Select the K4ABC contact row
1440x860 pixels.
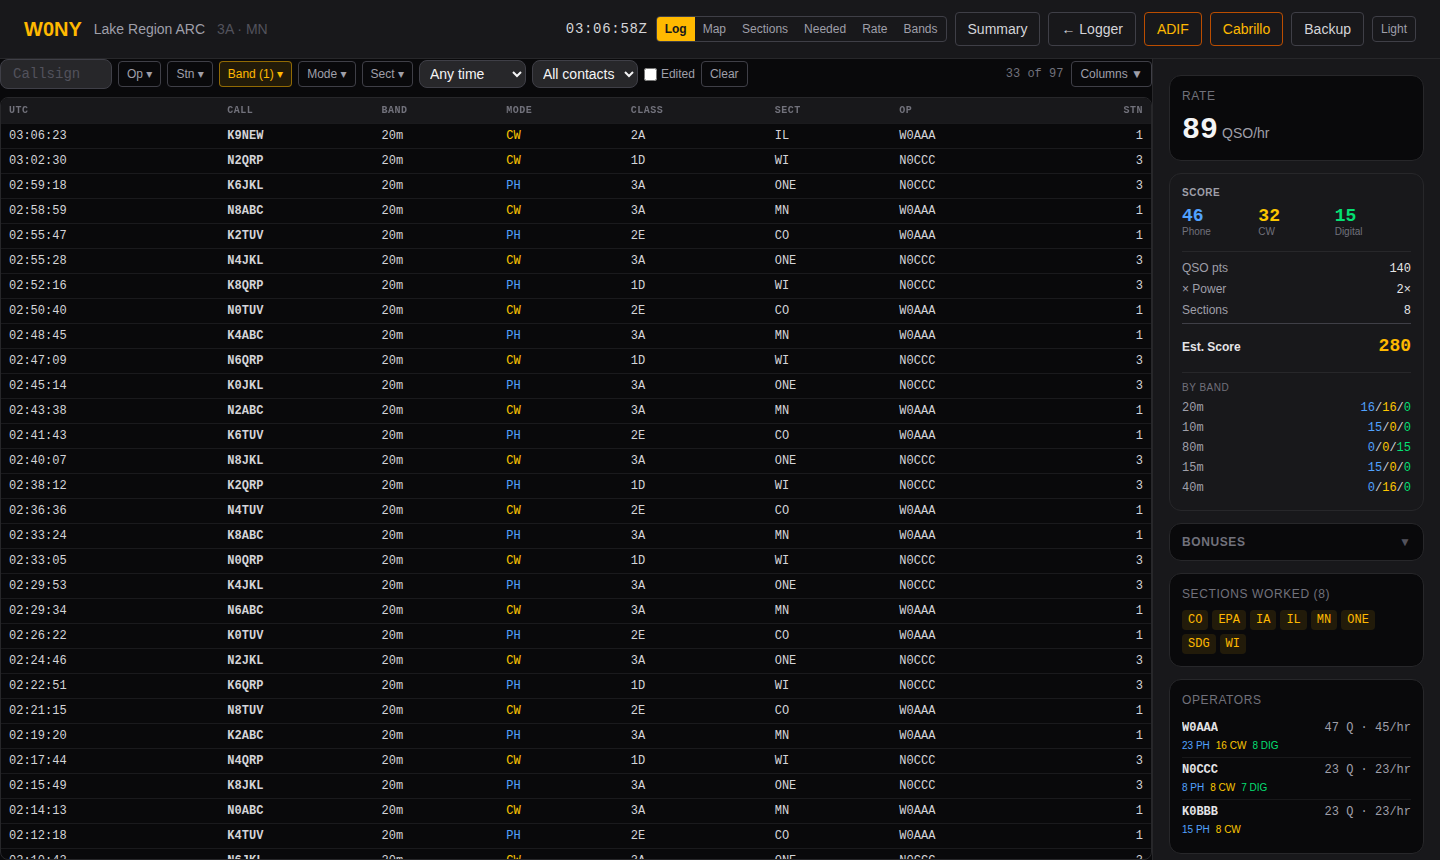576,335
